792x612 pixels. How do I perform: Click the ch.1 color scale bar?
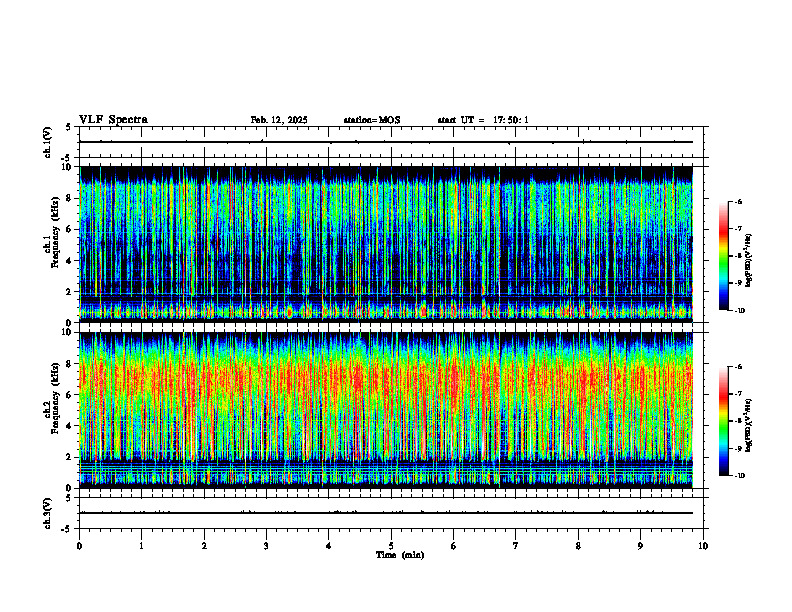pos(724,256)
